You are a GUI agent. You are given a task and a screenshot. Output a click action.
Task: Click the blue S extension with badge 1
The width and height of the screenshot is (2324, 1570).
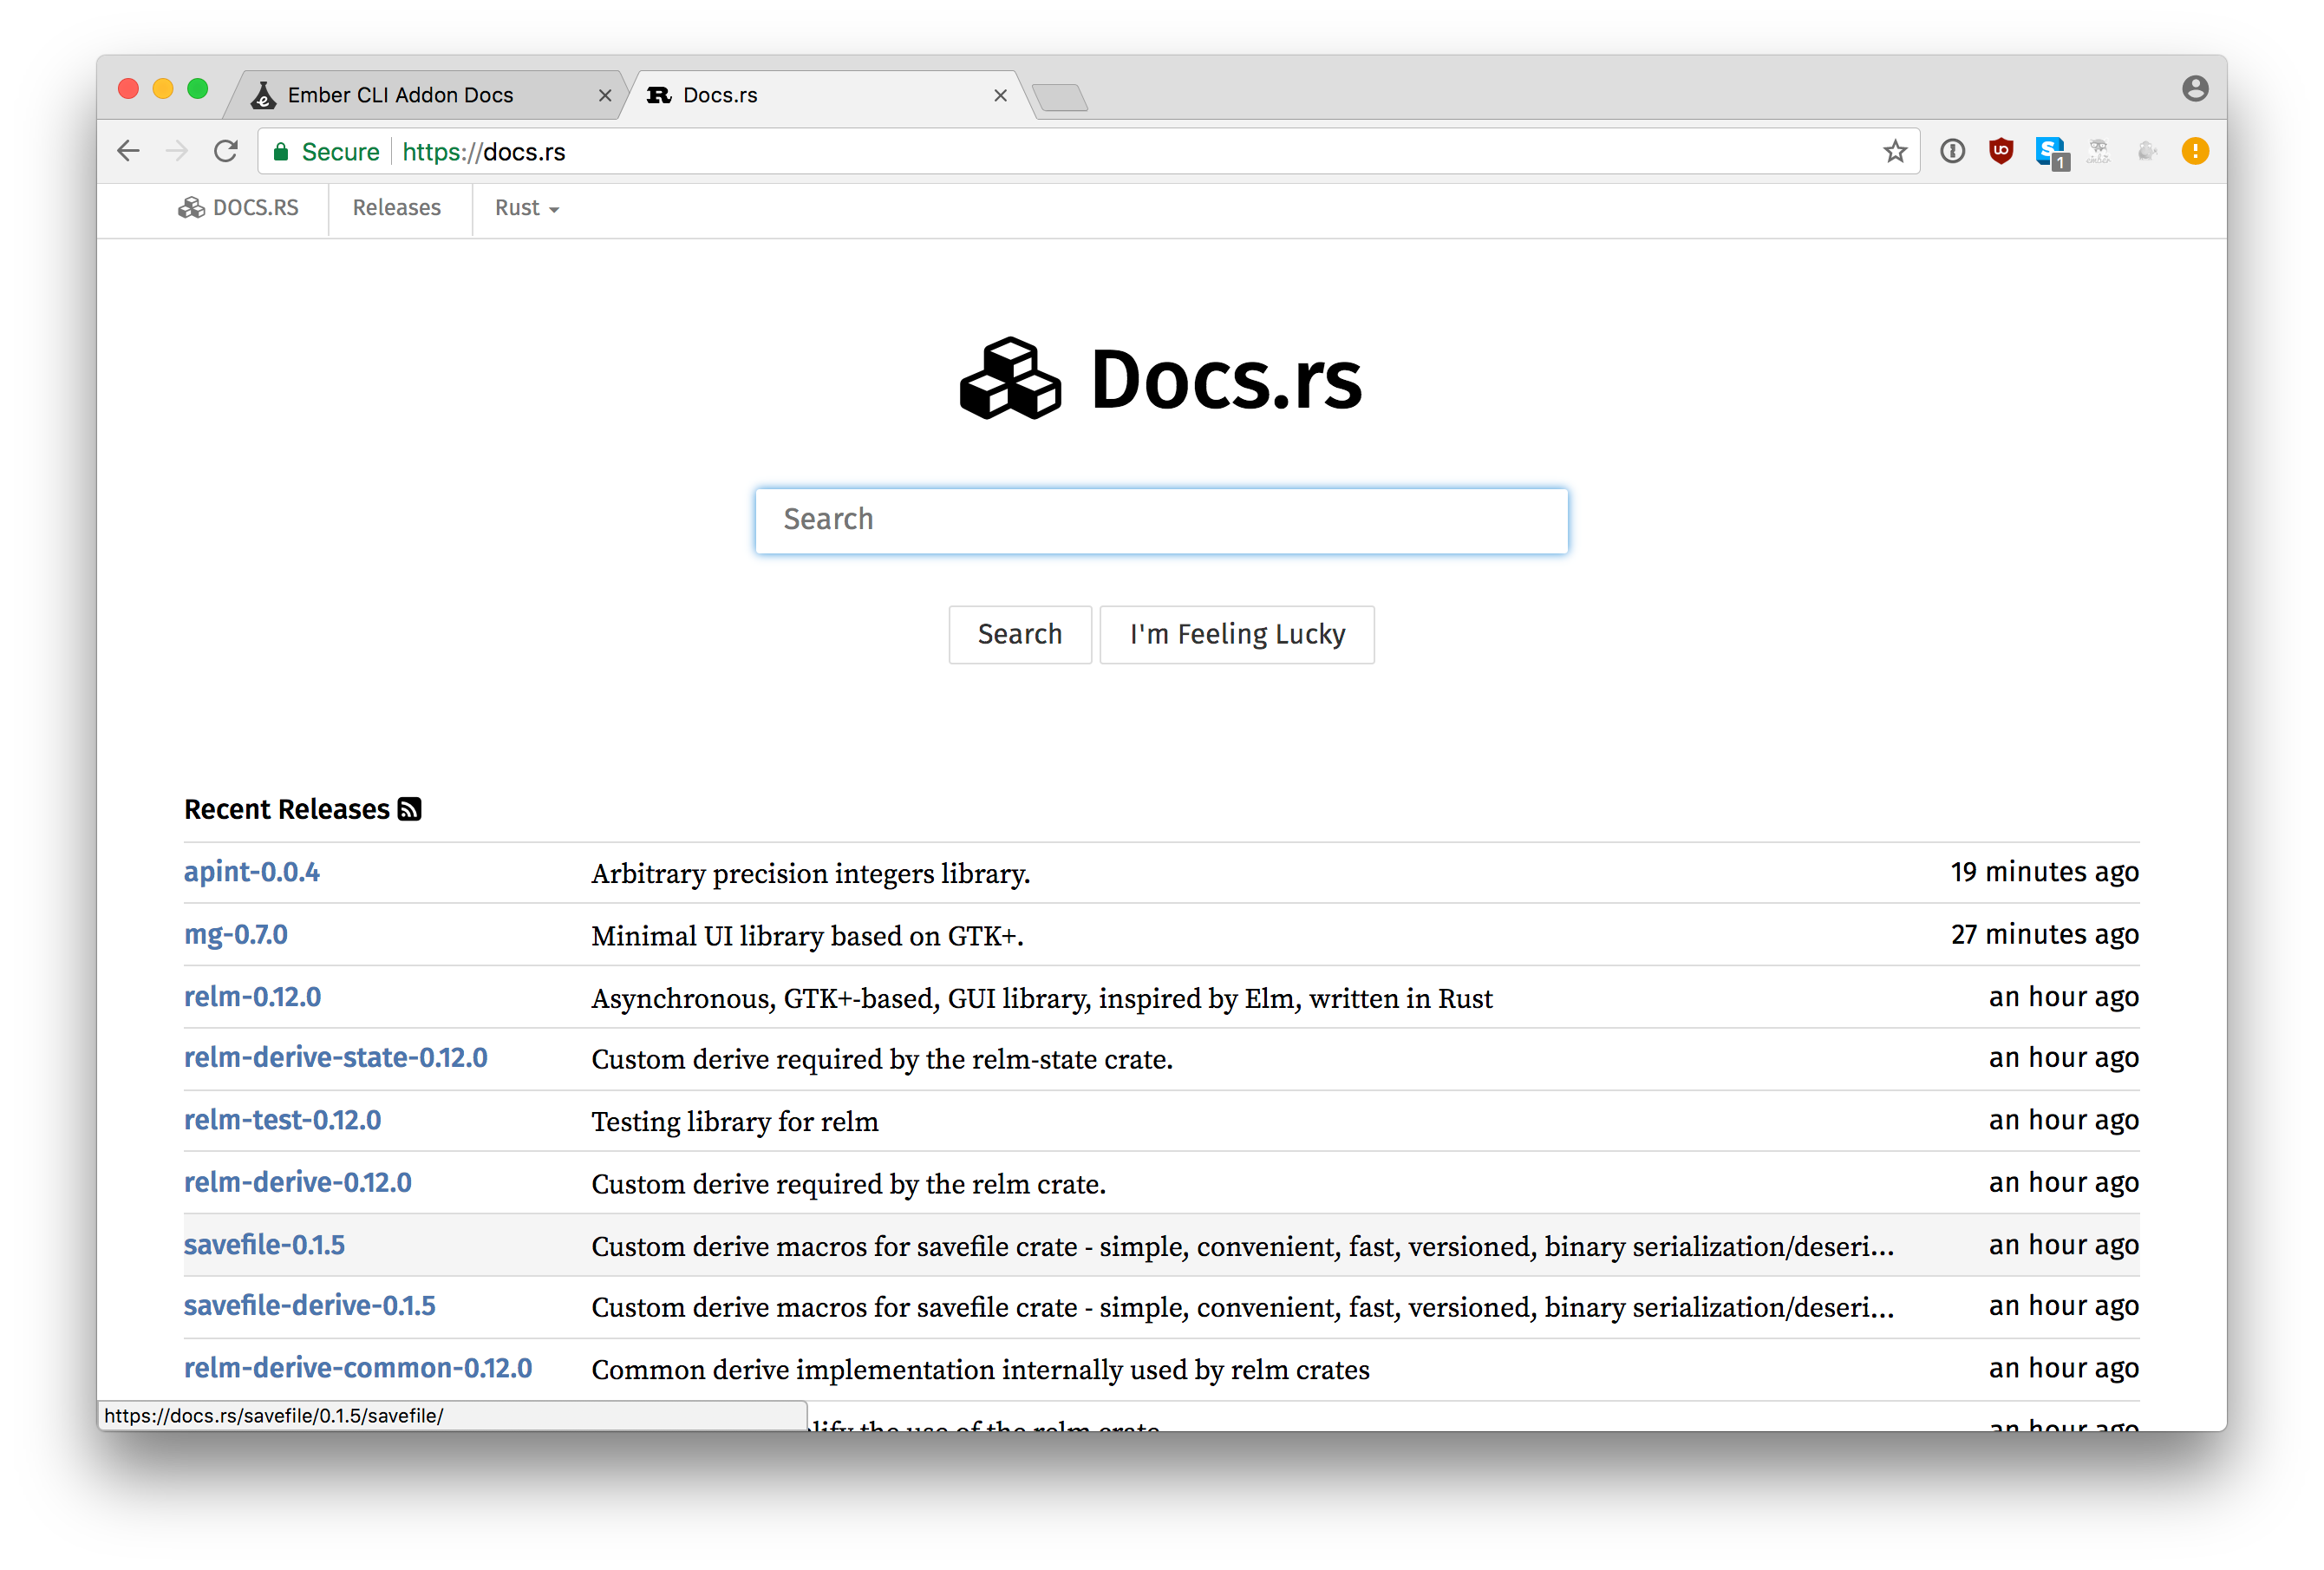(x=2051, y=151)
